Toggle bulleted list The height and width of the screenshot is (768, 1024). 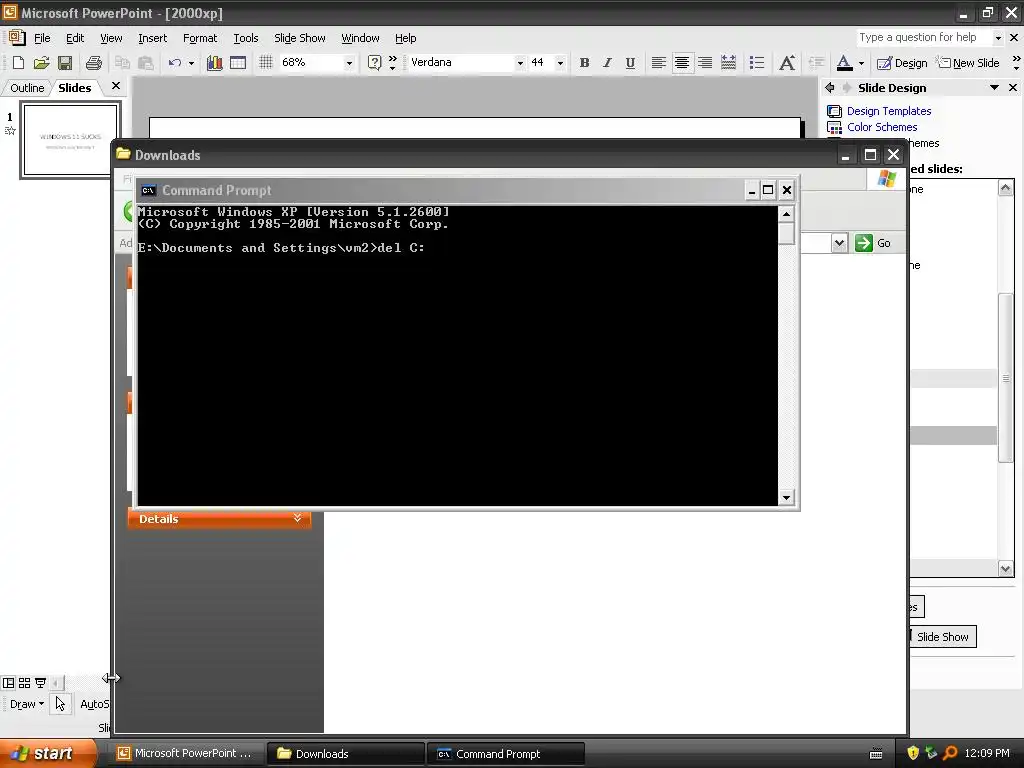tap(756, 63)
